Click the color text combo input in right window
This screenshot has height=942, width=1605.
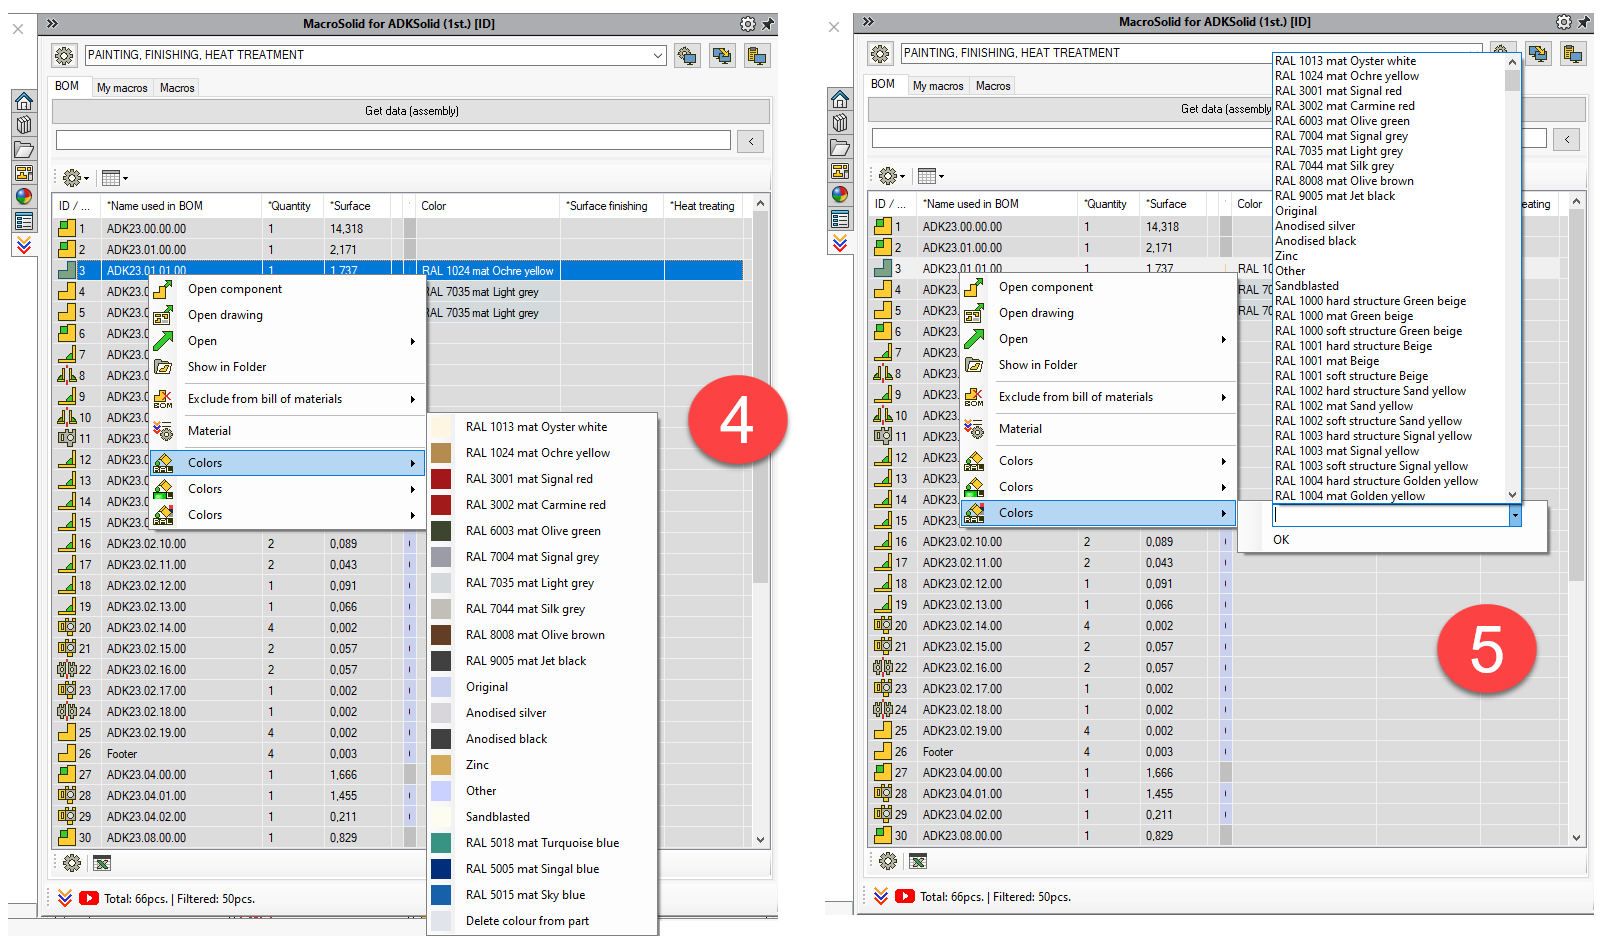tap(1391, 515)
